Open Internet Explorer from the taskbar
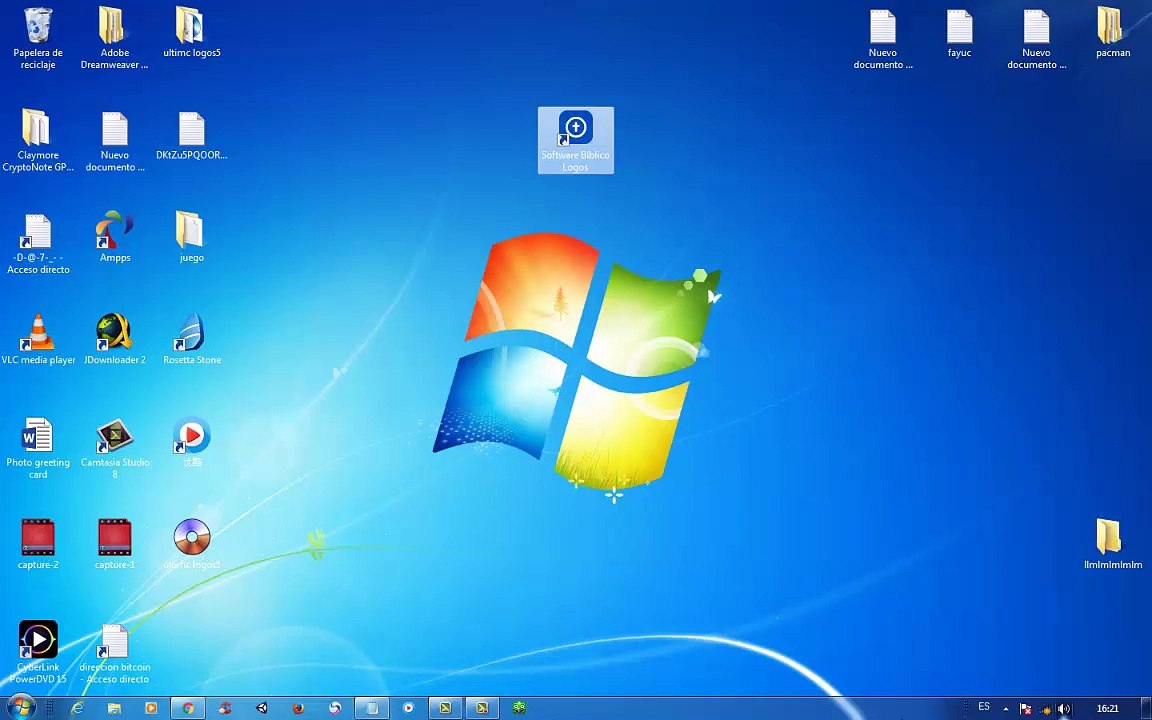This screenshot has height=720, width=1152. click(x=77, y=708)
